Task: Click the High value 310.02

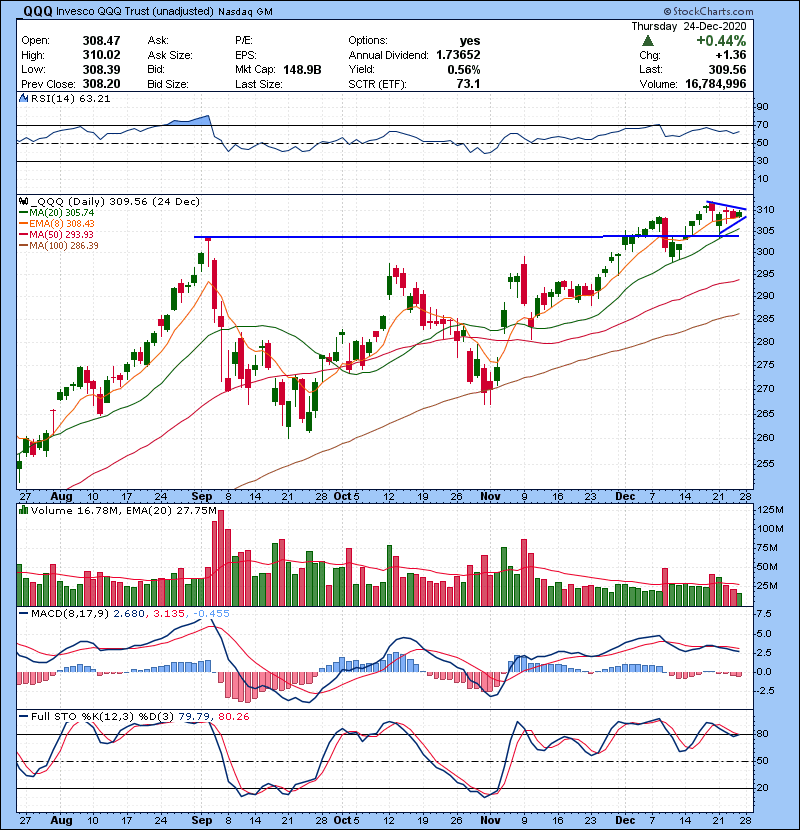Action: pos(101,55)
